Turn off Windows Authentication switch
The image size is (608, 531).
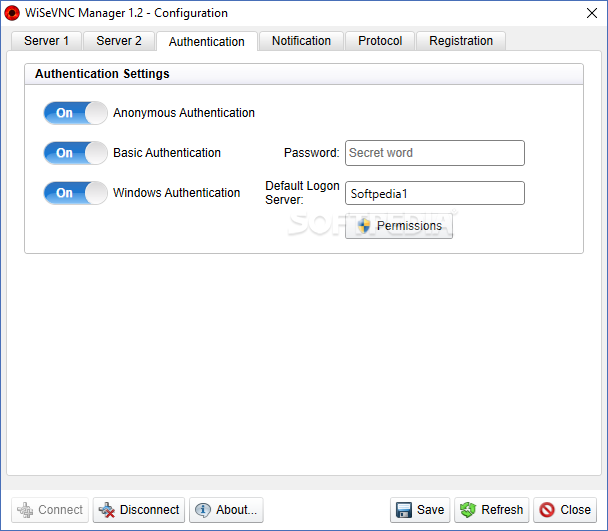click(76, 193)
